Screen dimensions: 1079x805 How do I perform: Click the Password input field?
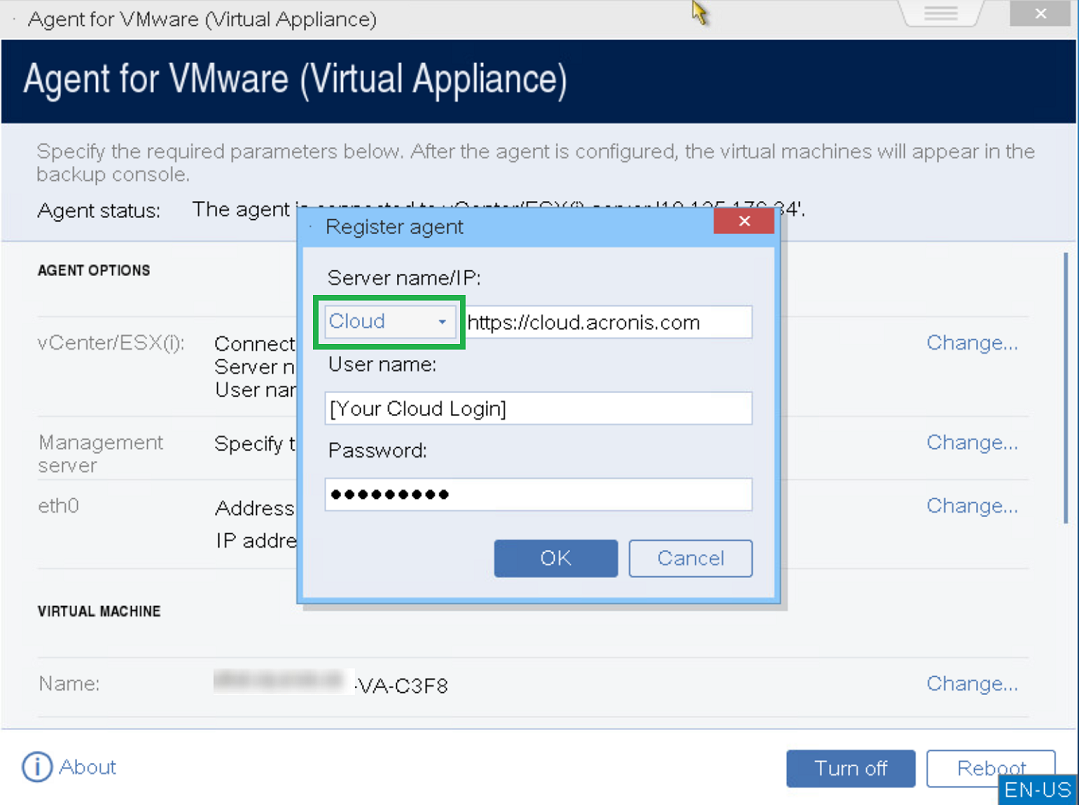[537, 494]
